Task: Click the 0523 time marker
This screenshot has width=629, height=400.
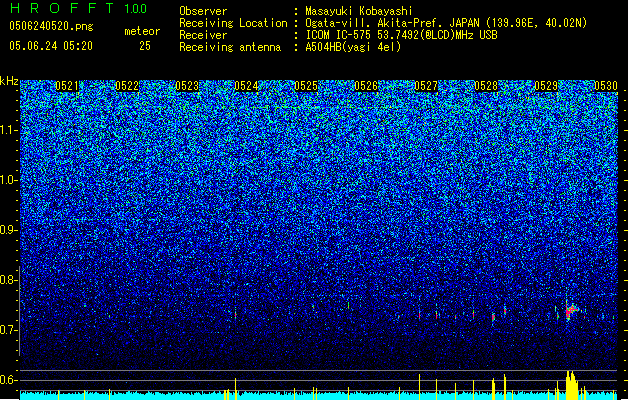Action: (187, 86)
